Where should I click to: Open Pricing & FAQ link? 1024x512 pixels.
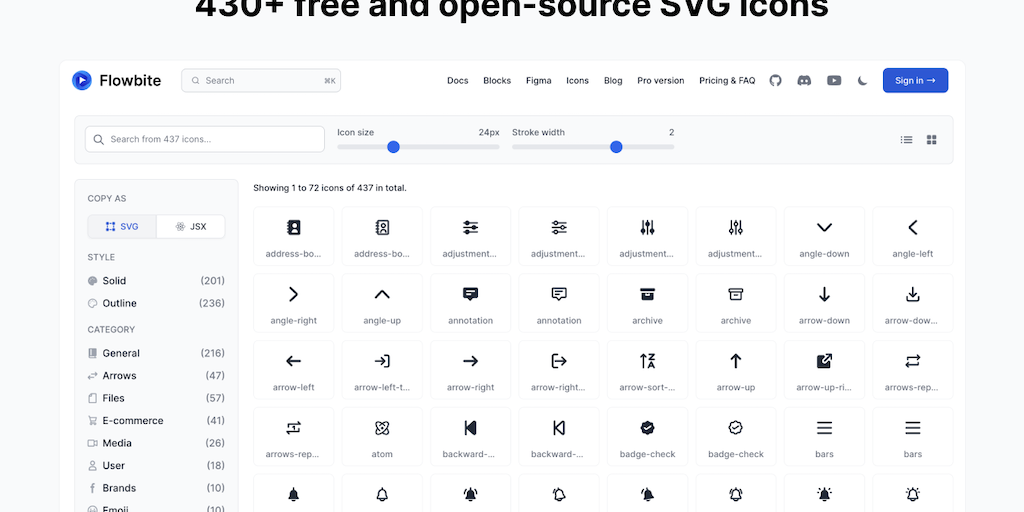tap(727, 80)
